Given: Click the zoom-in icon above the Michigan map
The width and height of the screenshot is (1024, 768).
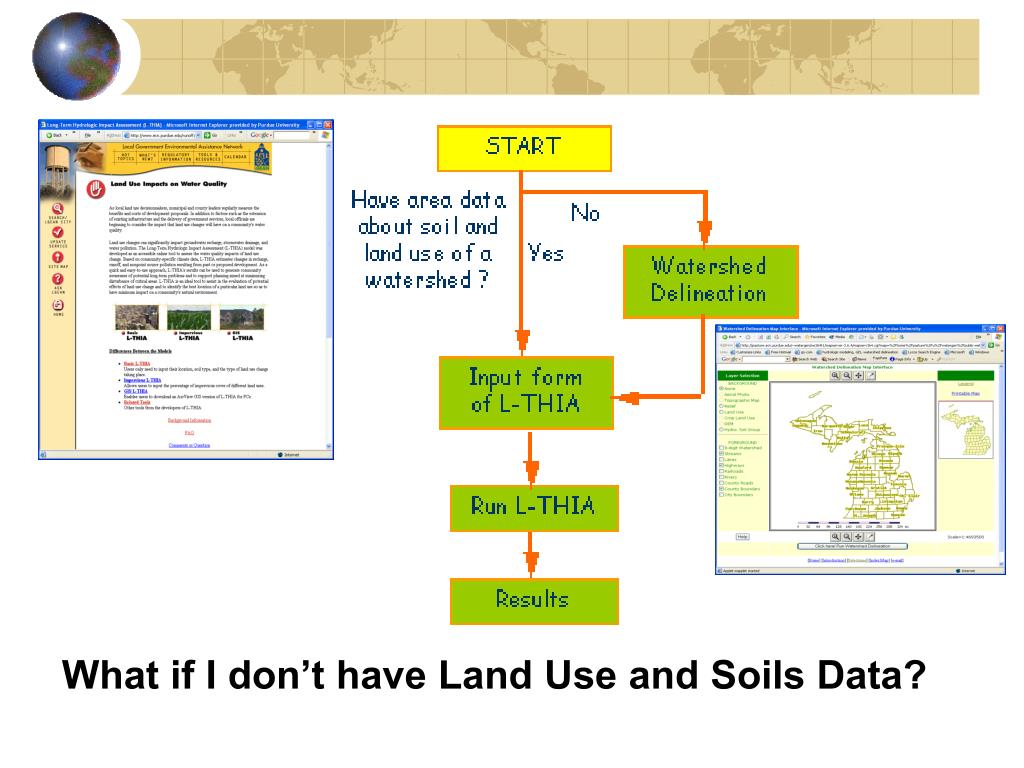Looking at the screenshot, I should click(835, 375).
